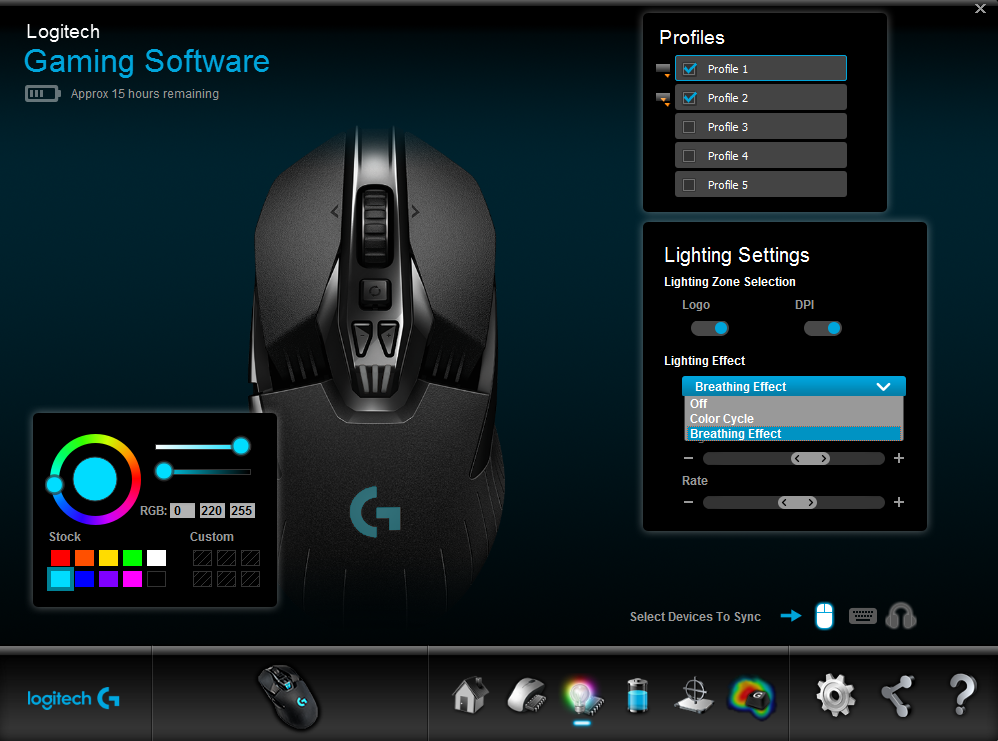This screenshot has height=741, width=998.
Task: Choose Breathing Effect list option
Action: click(794, 434)
